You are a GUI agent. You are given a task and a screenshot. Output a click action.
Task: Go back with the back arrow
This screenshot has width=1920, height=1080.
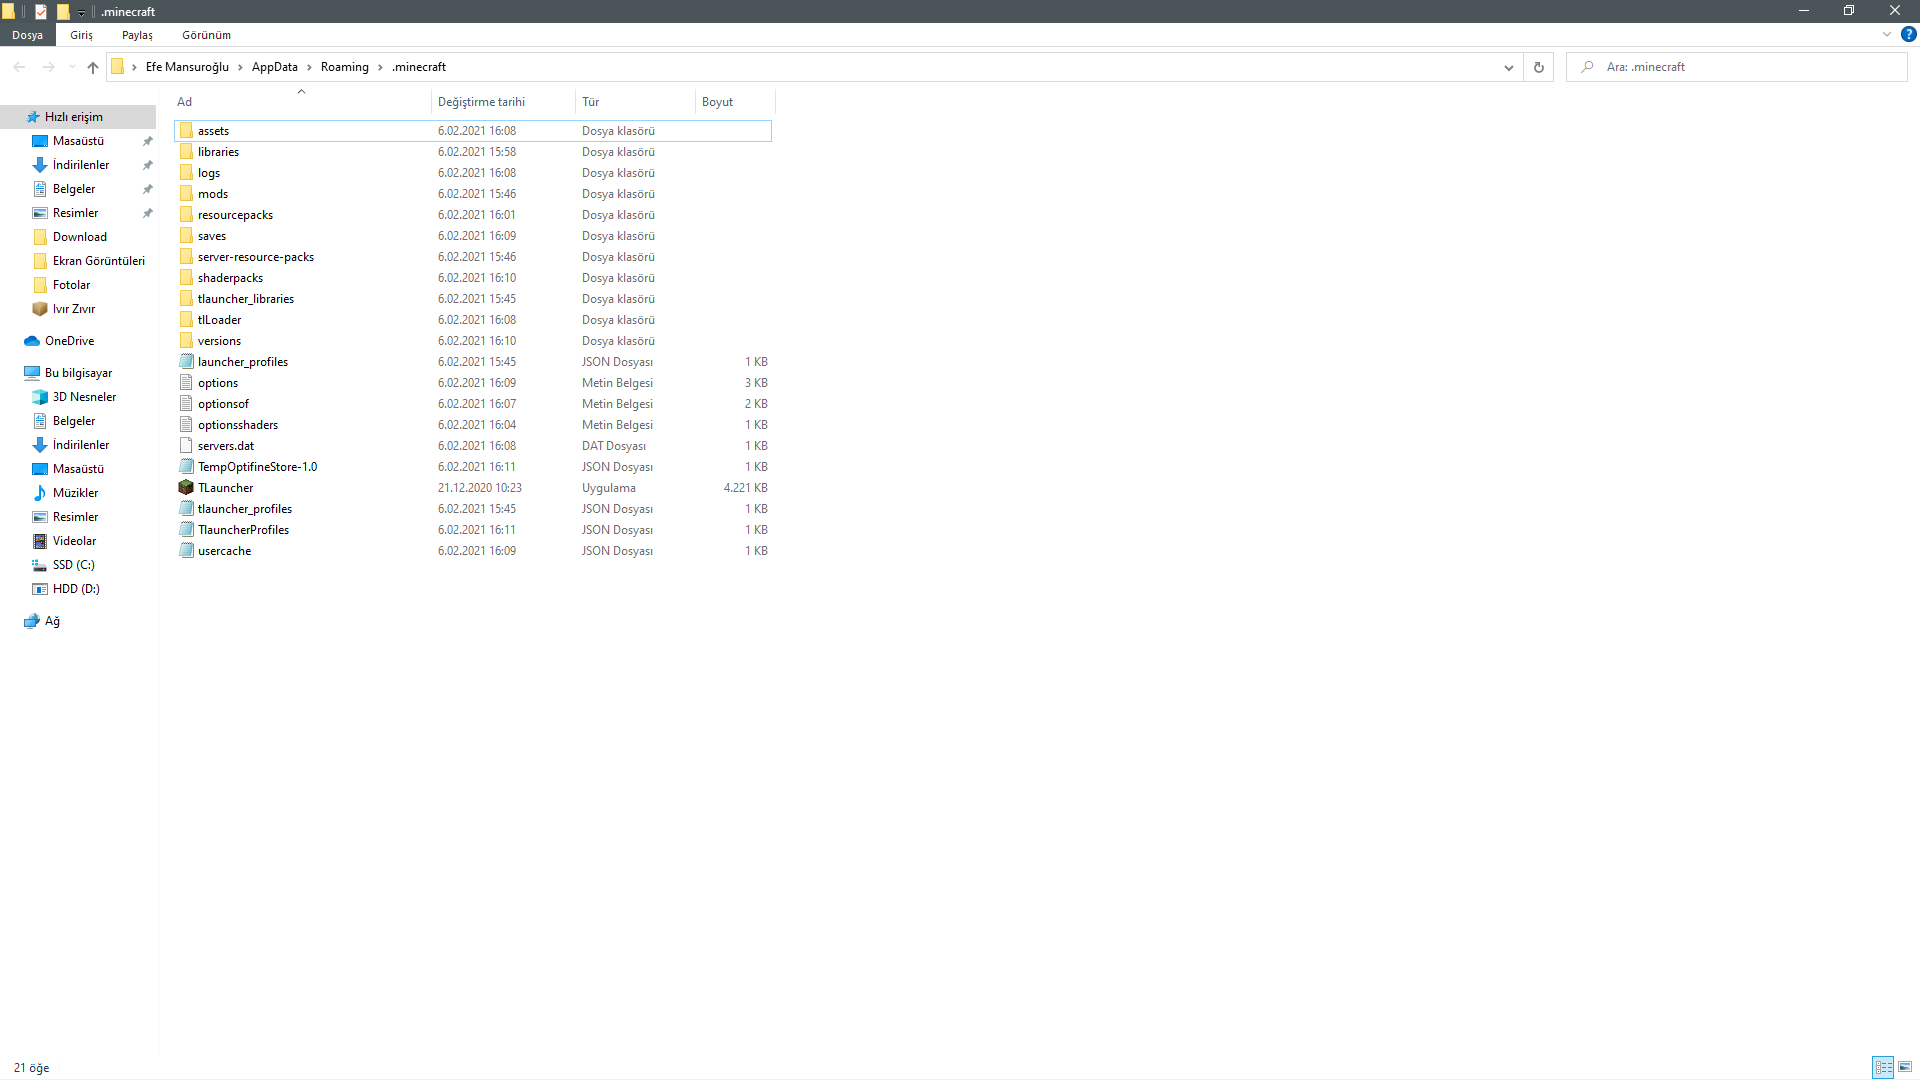point(19,67)
